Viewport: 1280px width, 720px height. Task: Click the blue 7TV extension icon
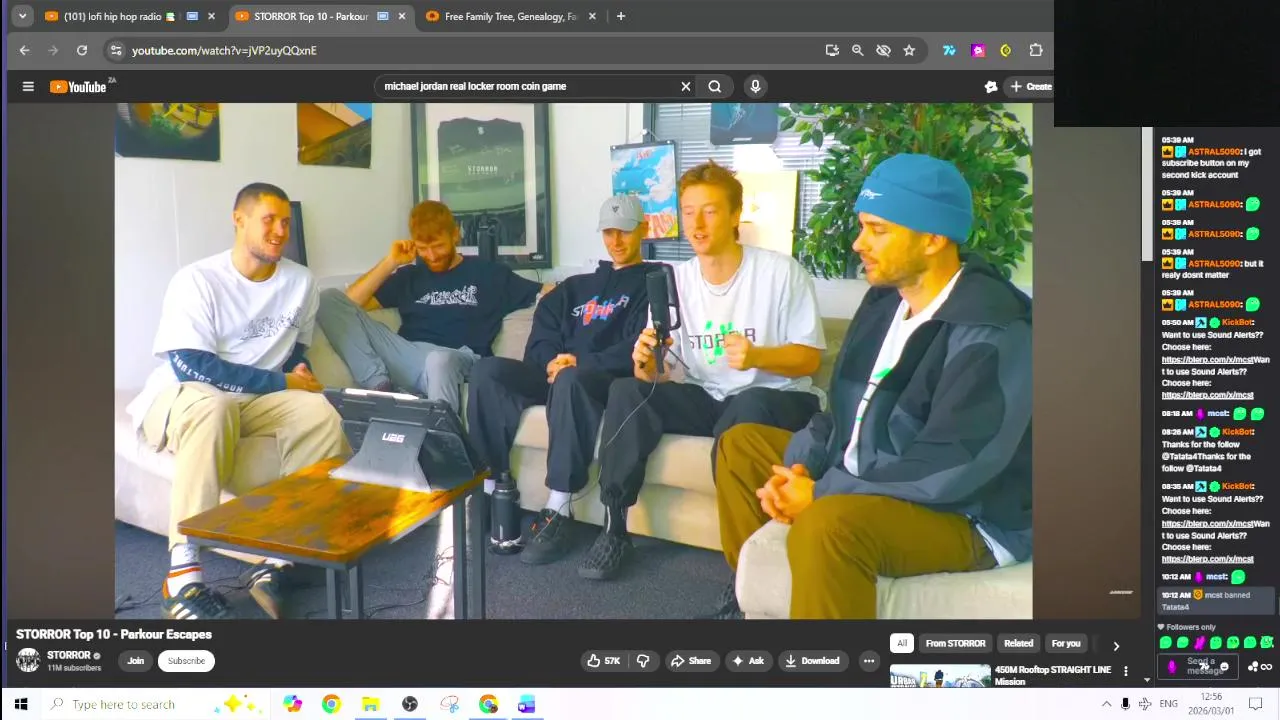click(949, 50)
